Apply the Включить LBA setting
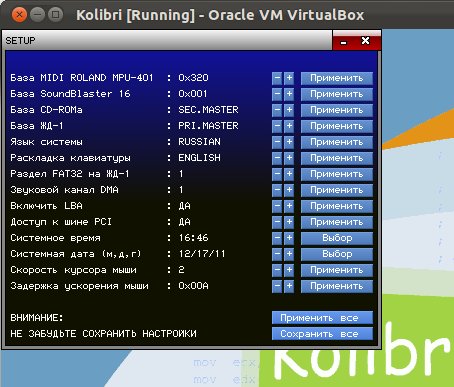Image resolution: width=454 pixels, height=387 pixels. [x=337, y=206]
